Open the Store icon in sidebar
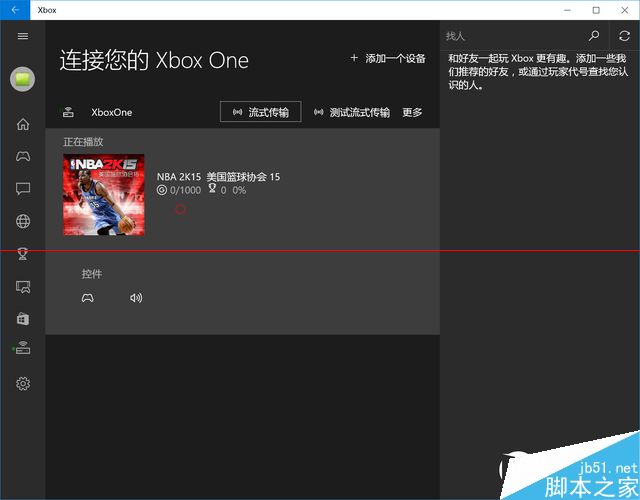Viewport: 640px width, 500px height. [23, 319]
